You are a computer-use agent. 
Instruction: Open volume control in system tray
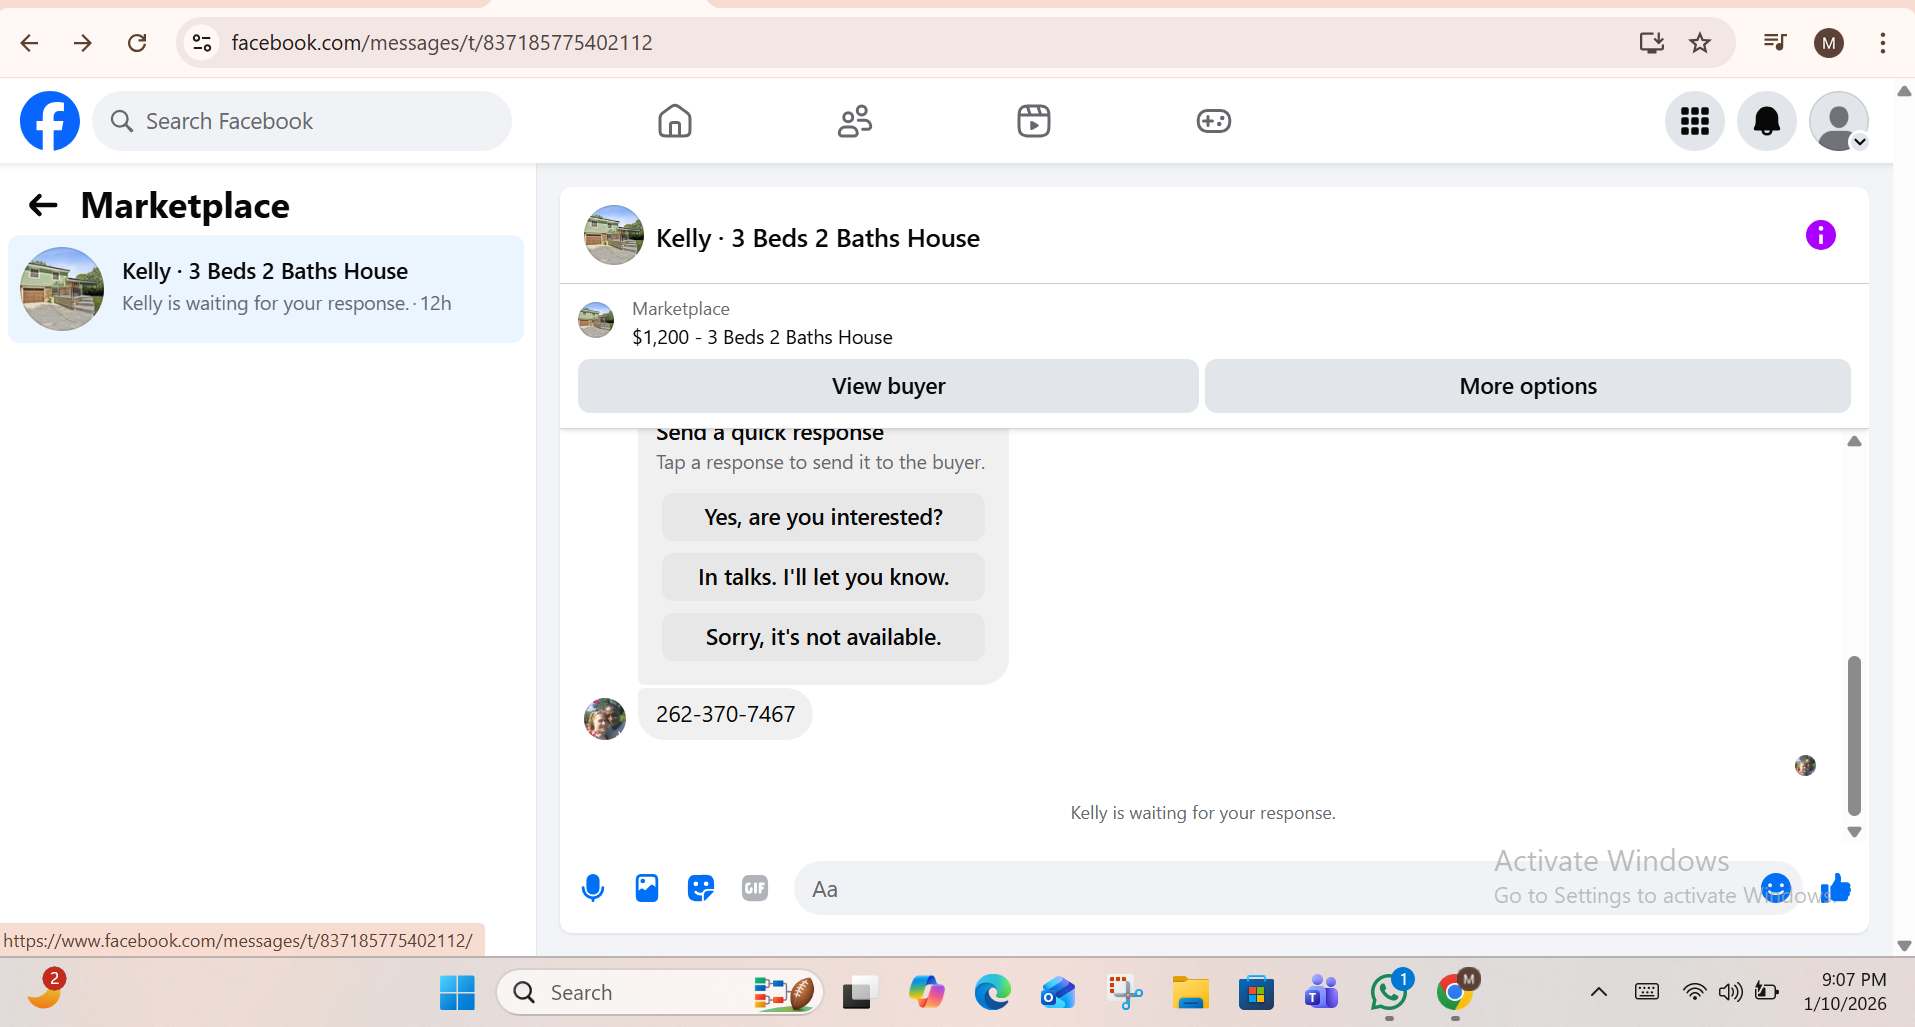point(1730,992)
